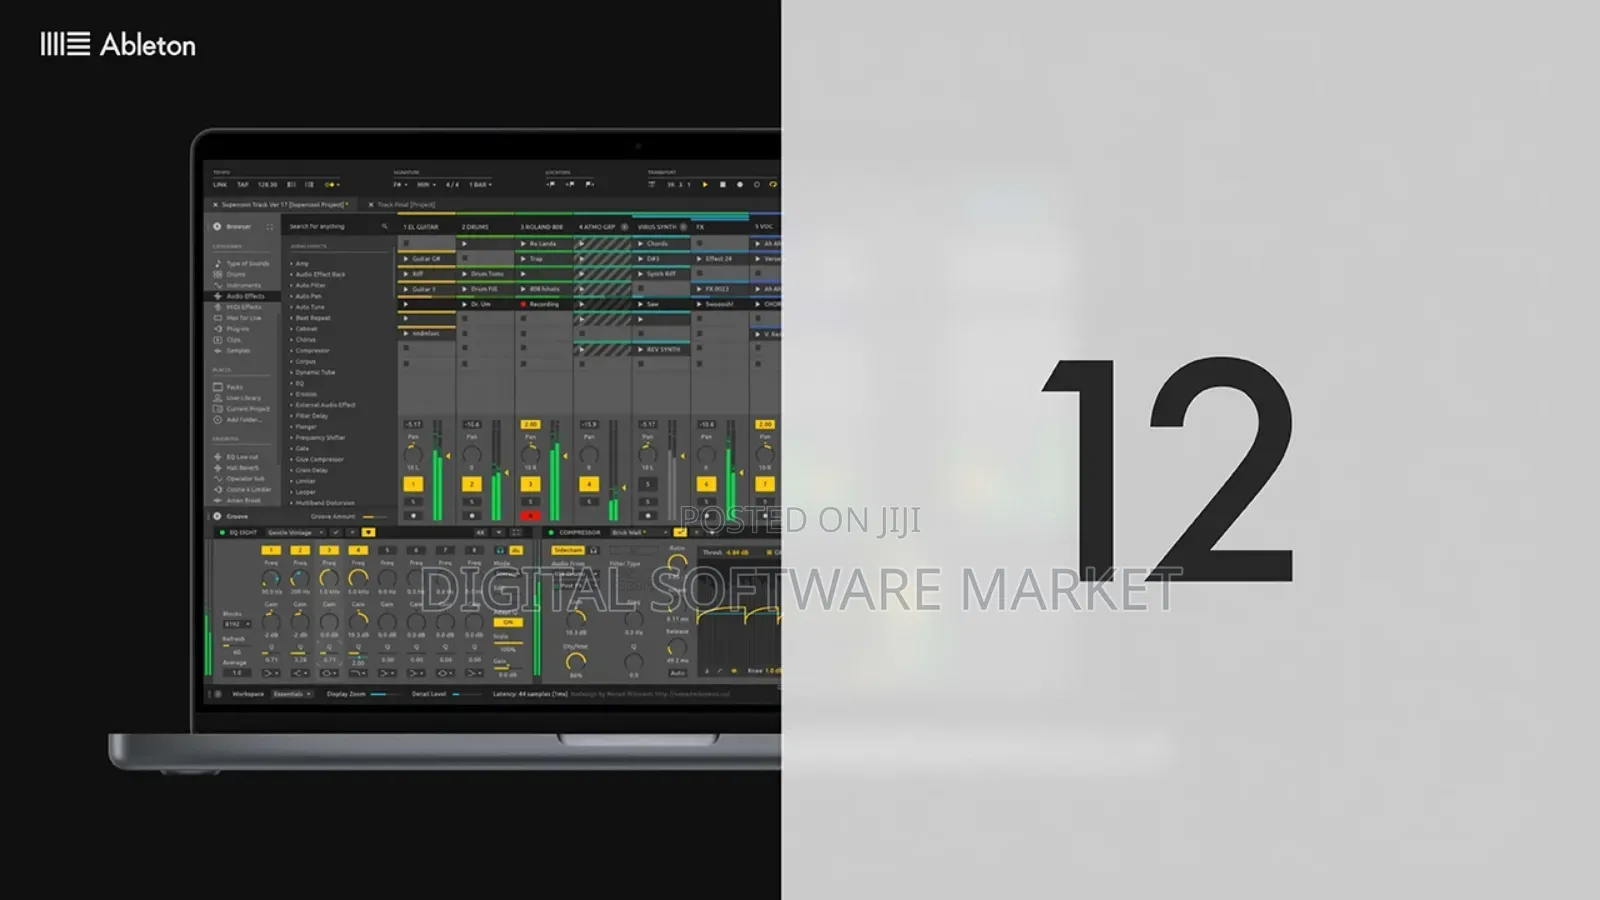Image resolution: width=1600 pixels, height=900 pixels.
Task: Select the Samples category
Action: (x=233, y=351)
